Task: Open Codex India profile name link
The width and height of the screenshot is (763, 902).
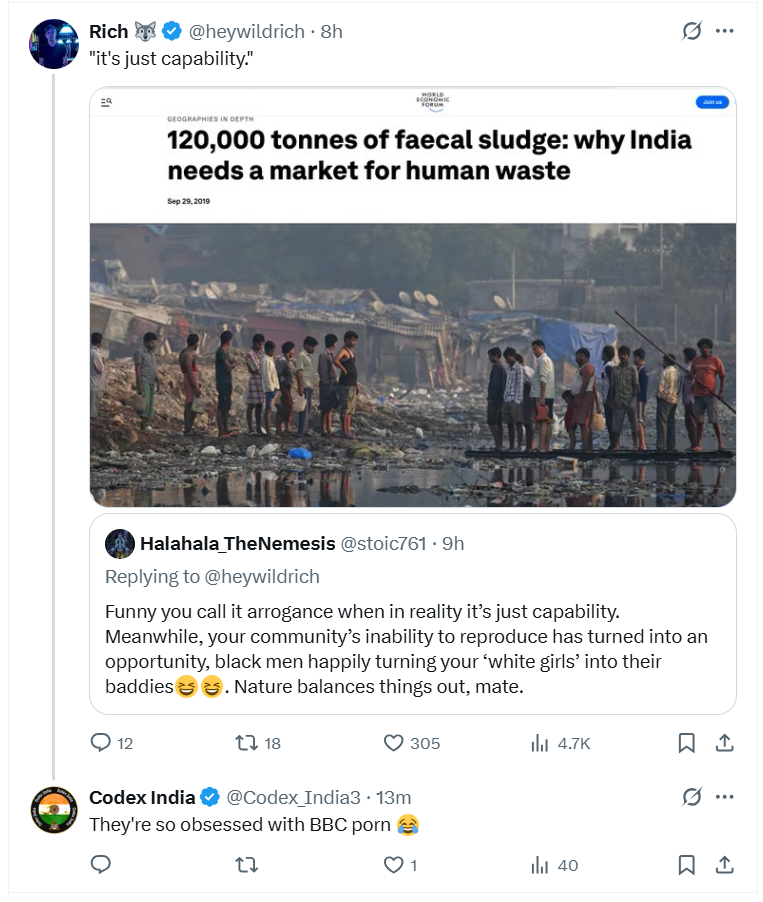Action: tap(141, 797)
